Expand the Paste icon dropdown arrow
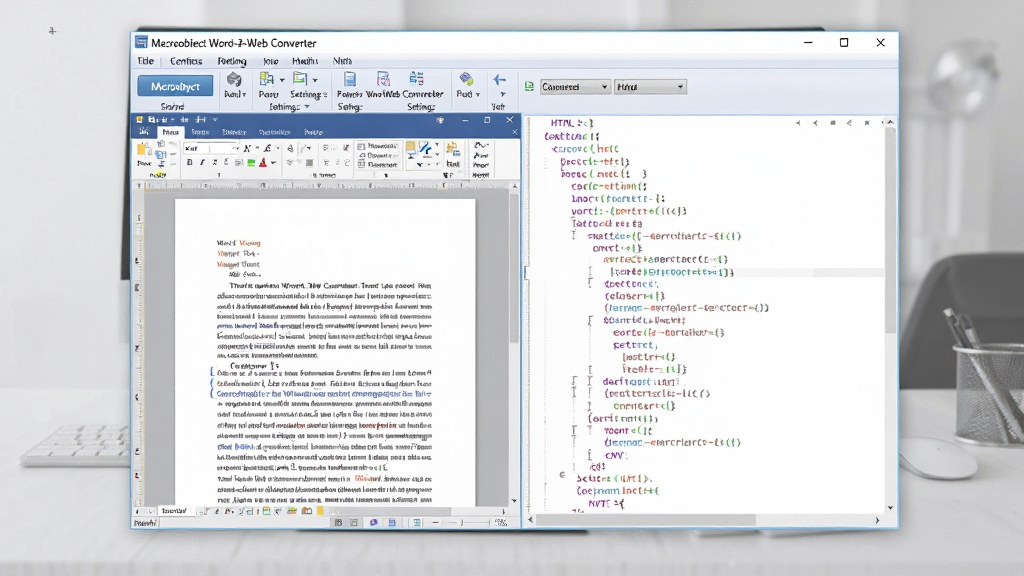This screenshot has width=1024, height=576. (x=282, y=80)
